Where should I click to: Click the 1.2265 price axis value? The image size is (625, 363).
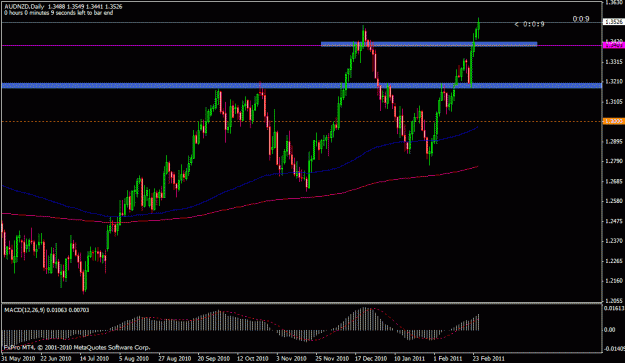(x=614, y=261)
